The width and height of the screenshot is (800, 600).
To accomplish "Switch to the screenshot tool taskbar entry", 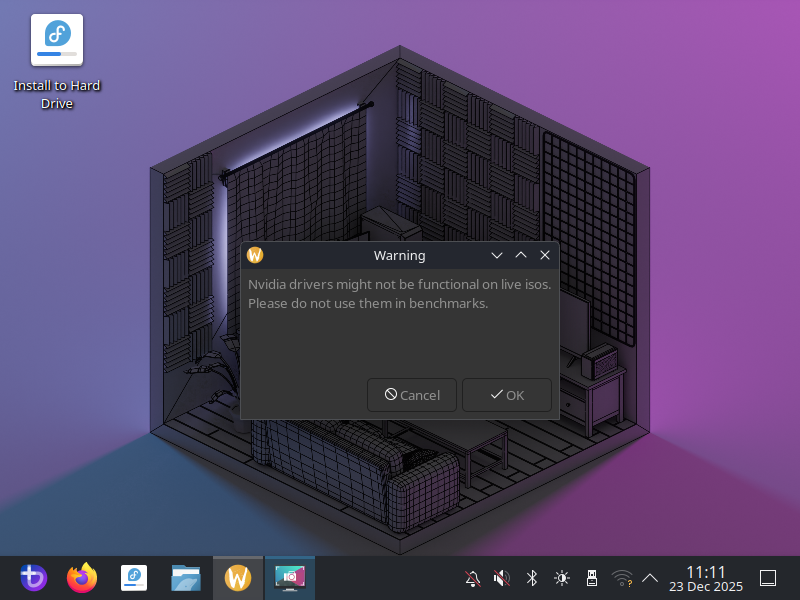I will tap(290, 578).
